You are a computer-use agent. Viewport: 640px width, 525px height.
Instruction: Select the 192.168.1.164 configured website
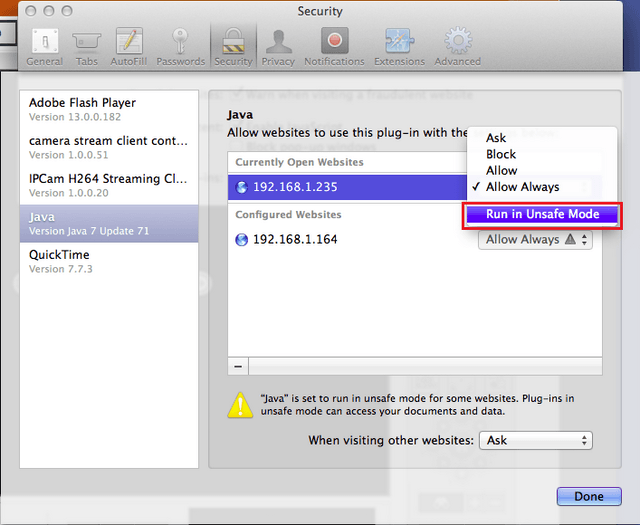pyautogui.click(x=415, y=239)
